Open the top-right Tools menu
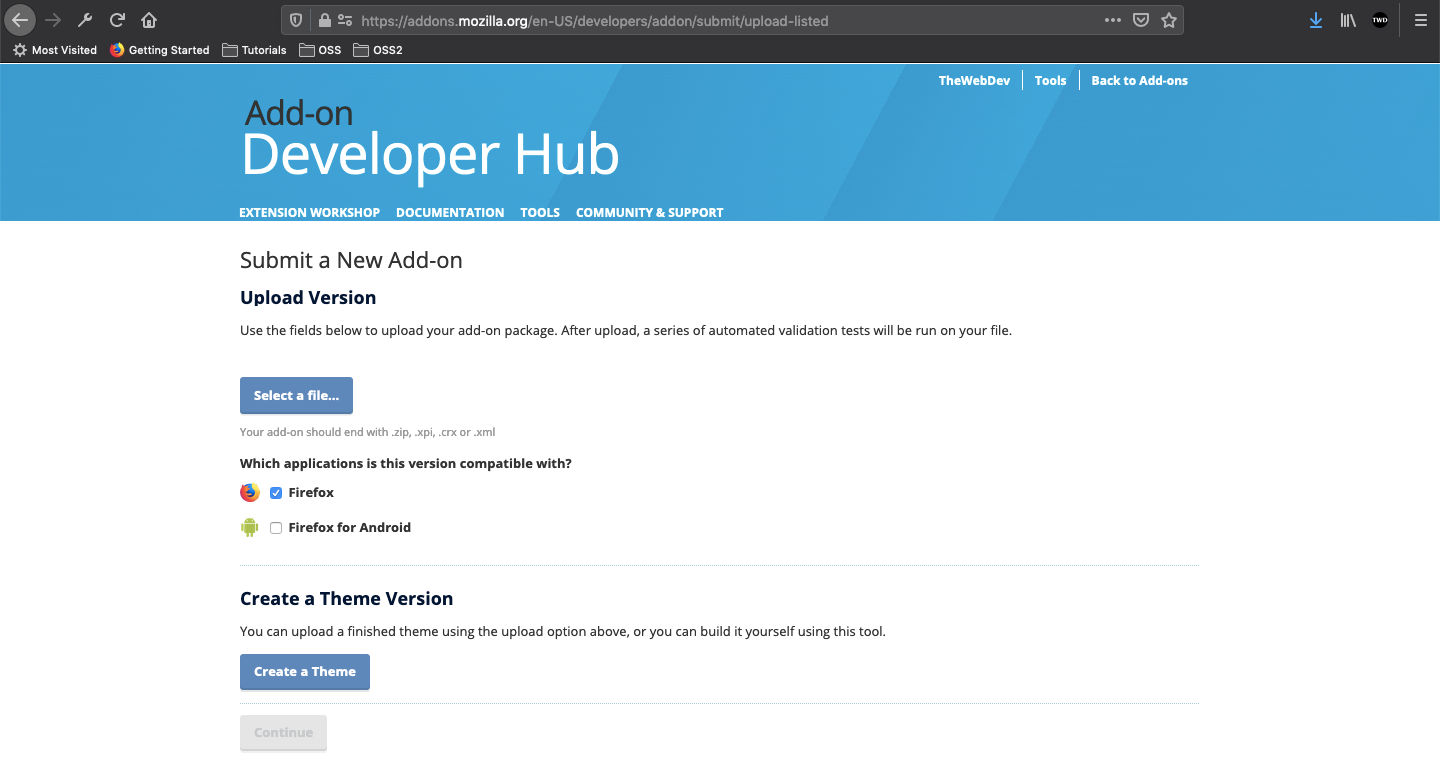Viewport: 1440px width, 763px height. [1050, 81]
